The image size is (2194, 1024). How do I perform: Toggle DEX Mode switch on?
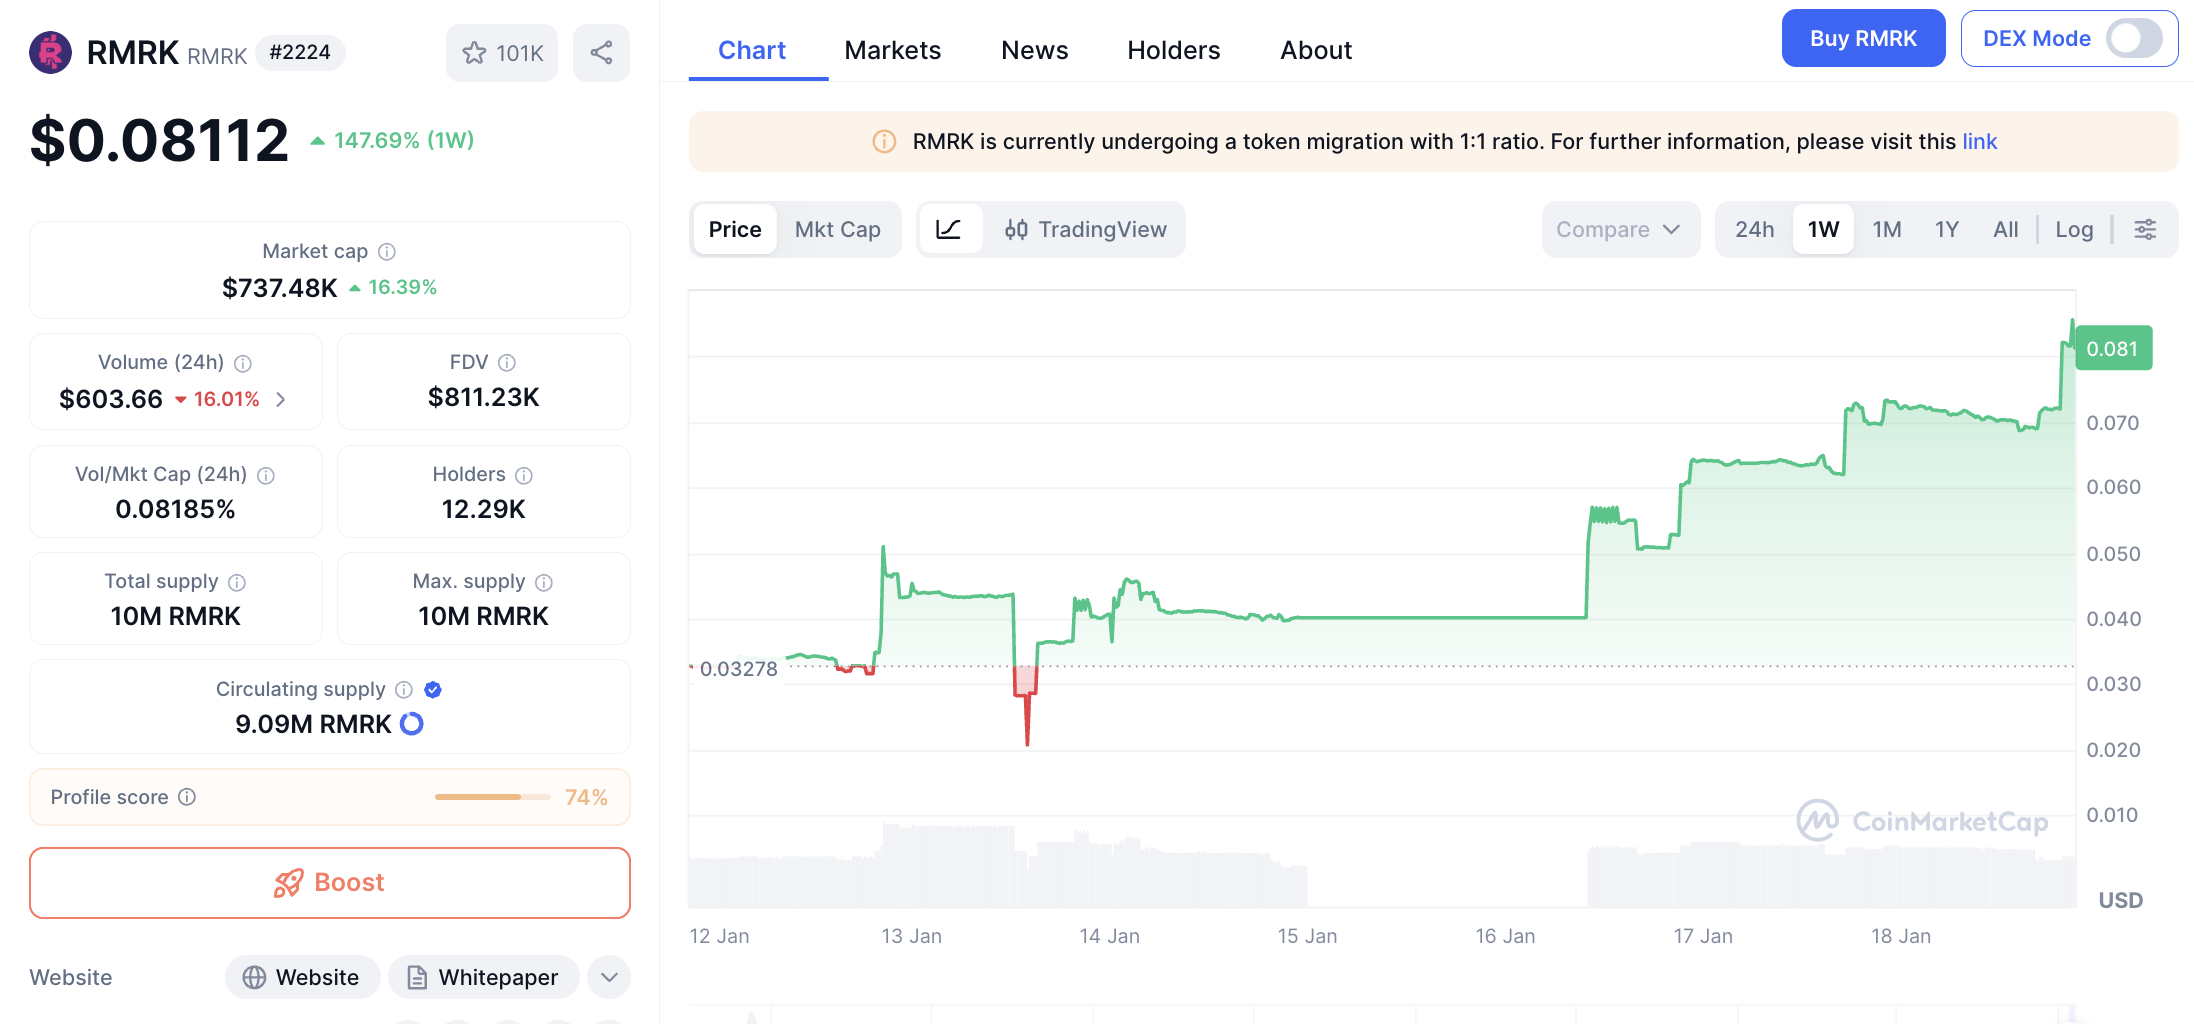click(x=2133, y=39)
